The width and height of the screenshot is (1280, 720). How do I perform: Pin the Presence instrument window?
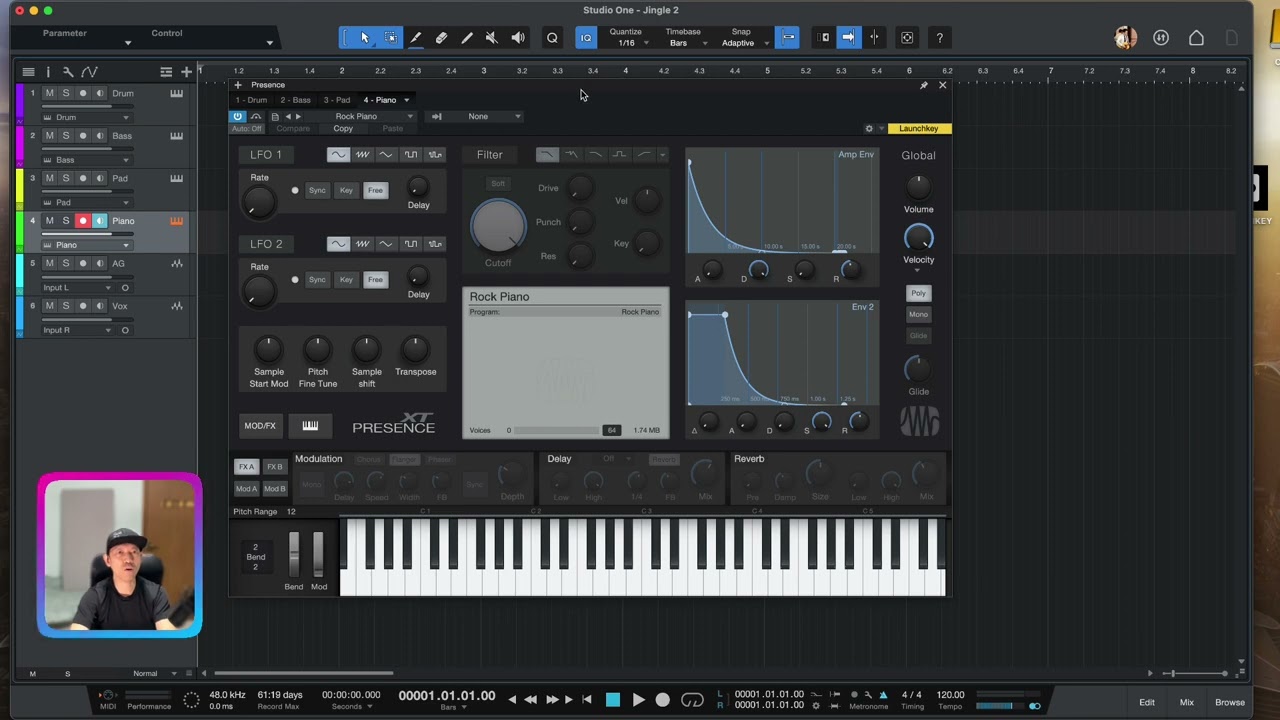click(924, 85)
